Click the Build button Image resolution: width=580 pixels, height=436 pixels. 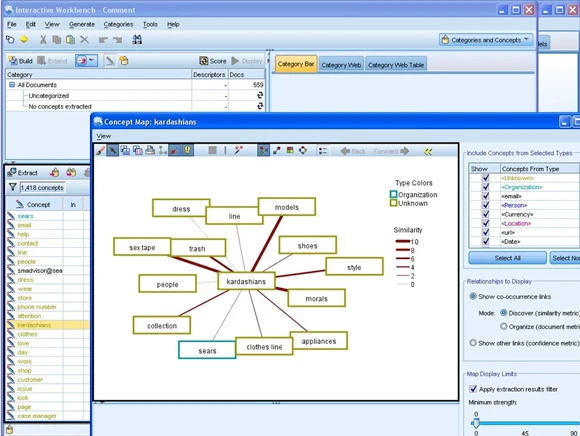tap(20, 61)
